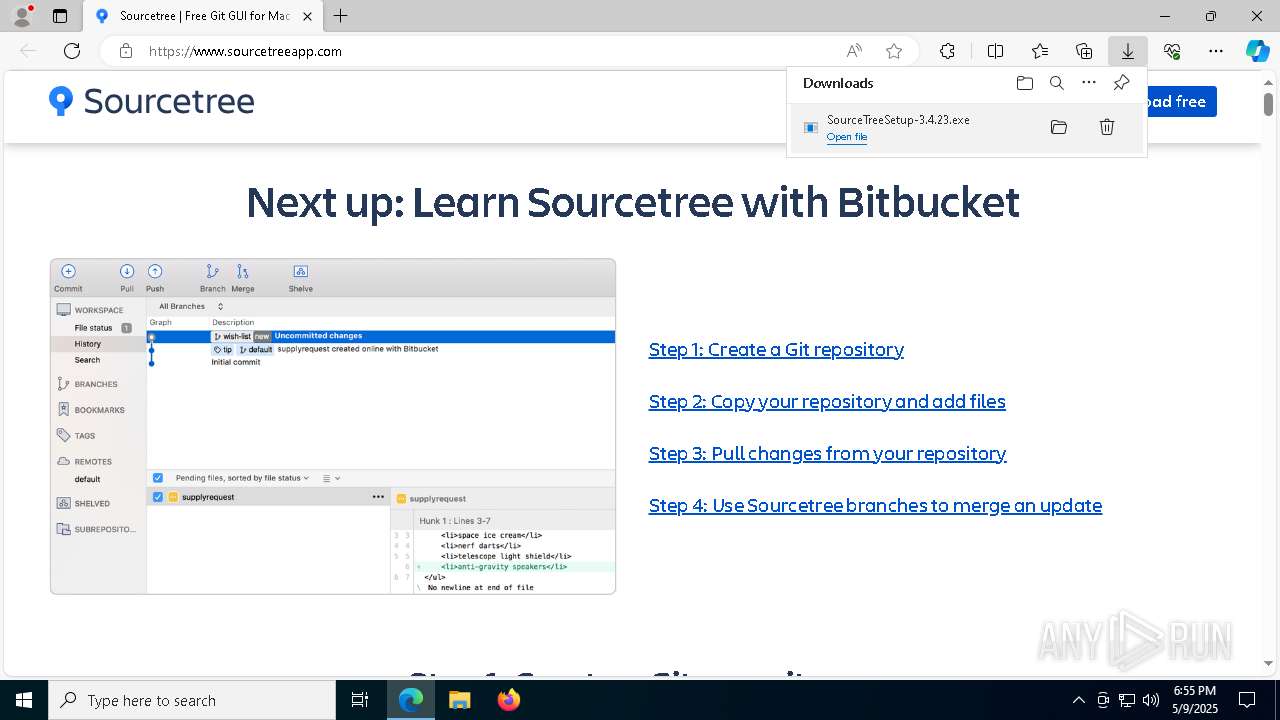This screenshot has width=1280, height=720.
Task: Show SourceTreeSetup-3.4.23.exe in folder
Action: point(1059,127)
